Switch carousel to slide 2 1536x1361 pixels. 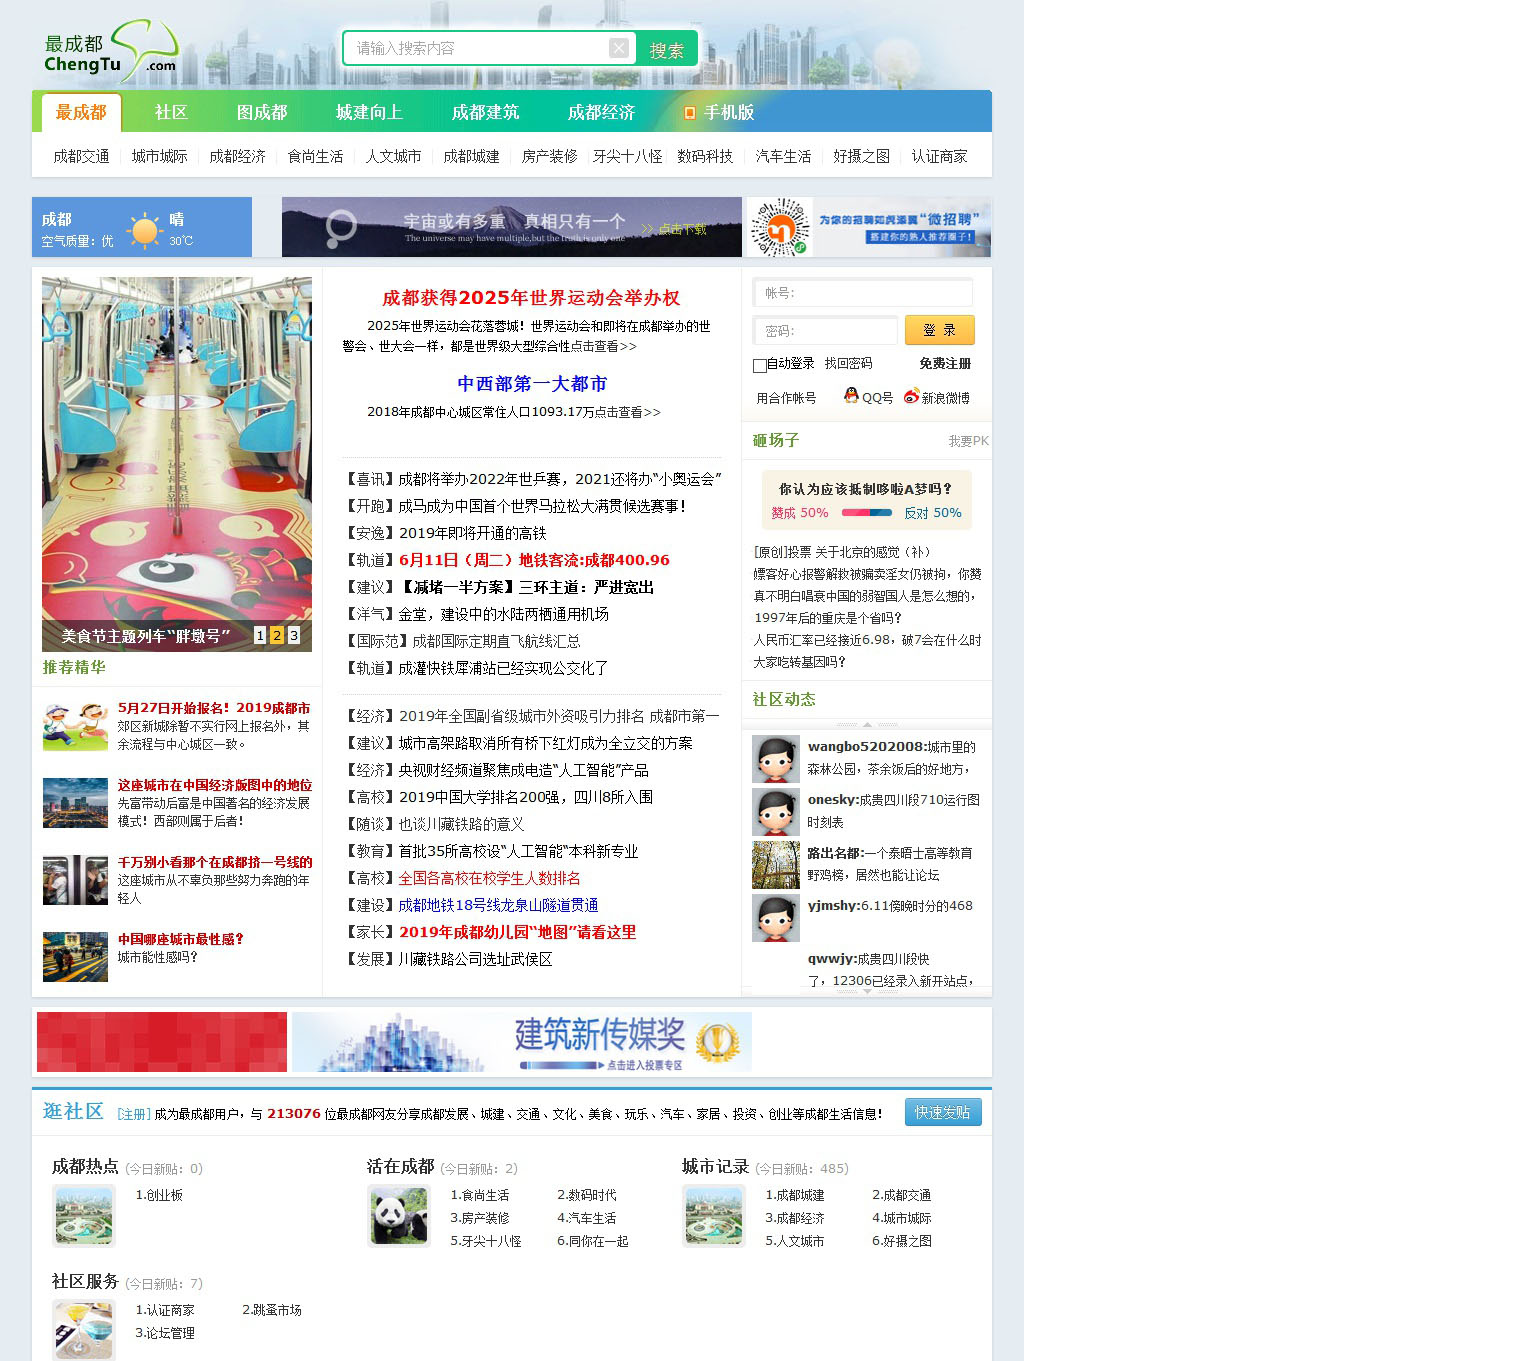[277, 635]
